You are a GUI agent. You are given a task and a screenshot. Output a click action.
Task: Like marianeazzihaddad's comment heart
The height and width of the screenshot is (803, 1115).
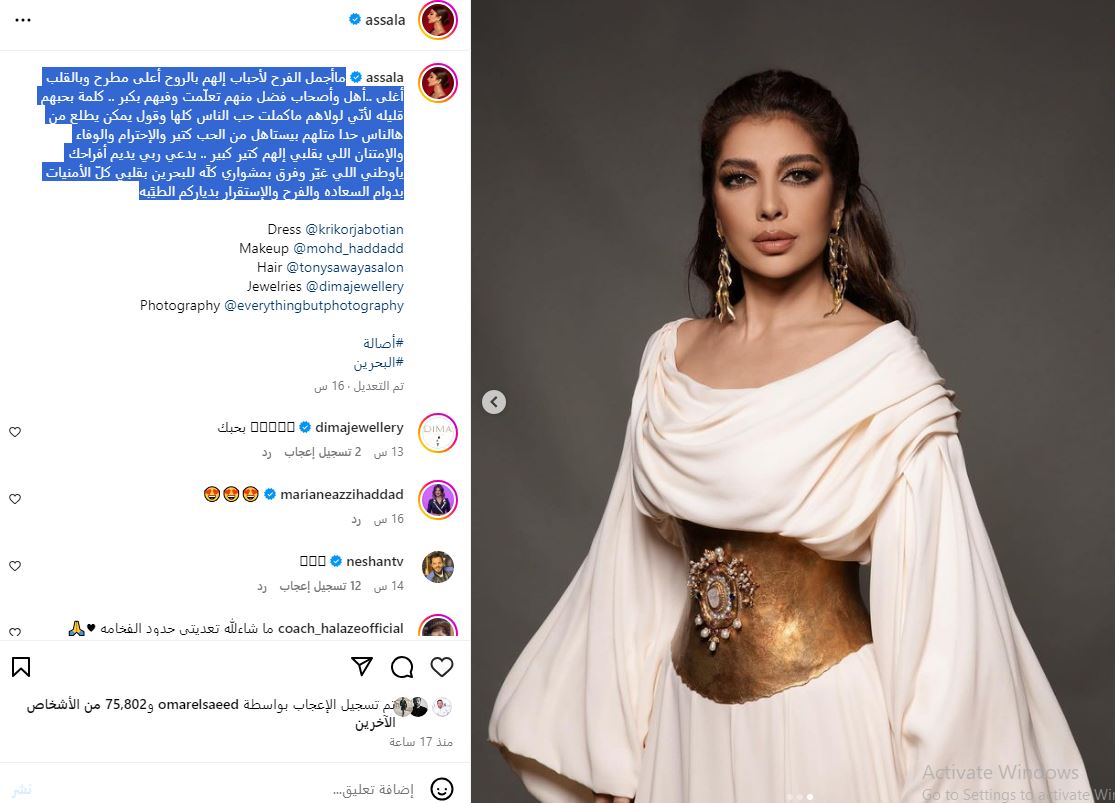tap(15, 499)
